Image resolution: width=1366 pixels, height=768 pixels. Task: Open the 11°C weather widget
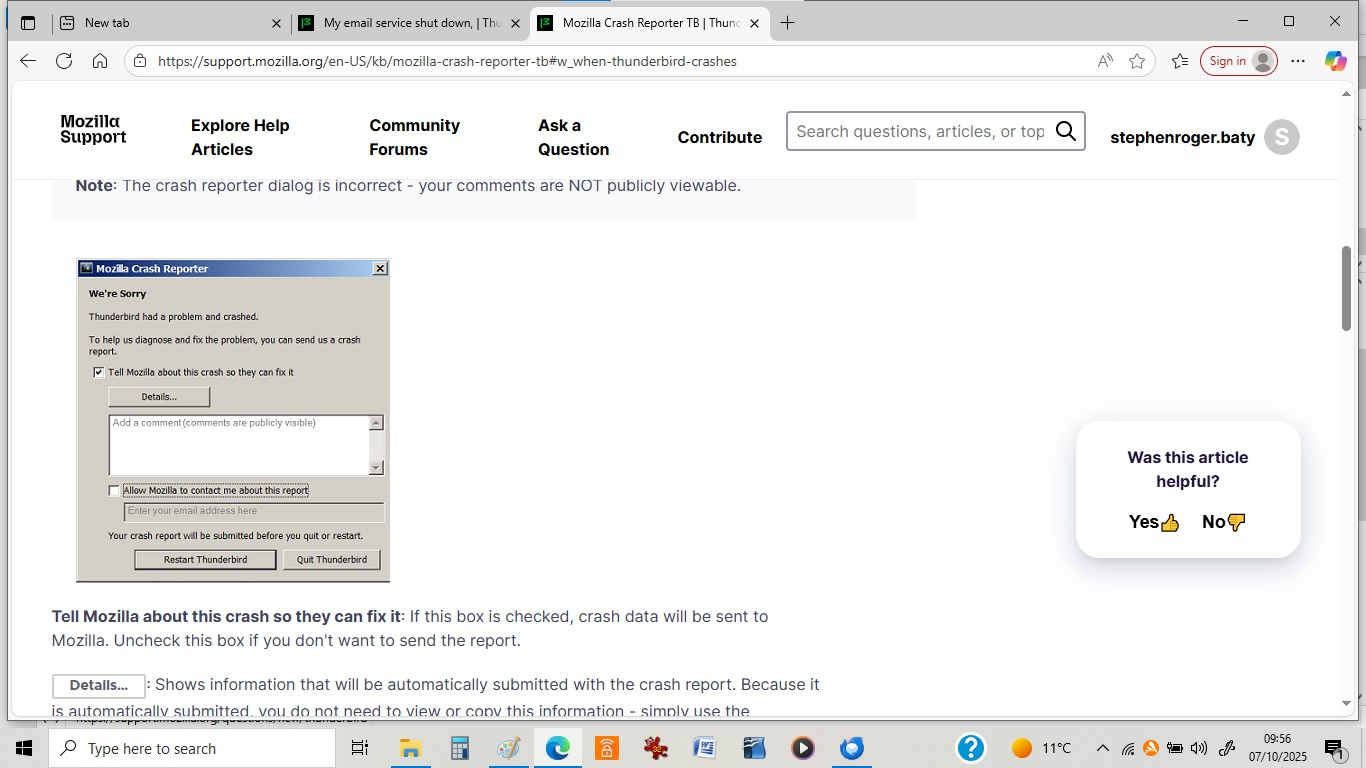coord(1041,748)
